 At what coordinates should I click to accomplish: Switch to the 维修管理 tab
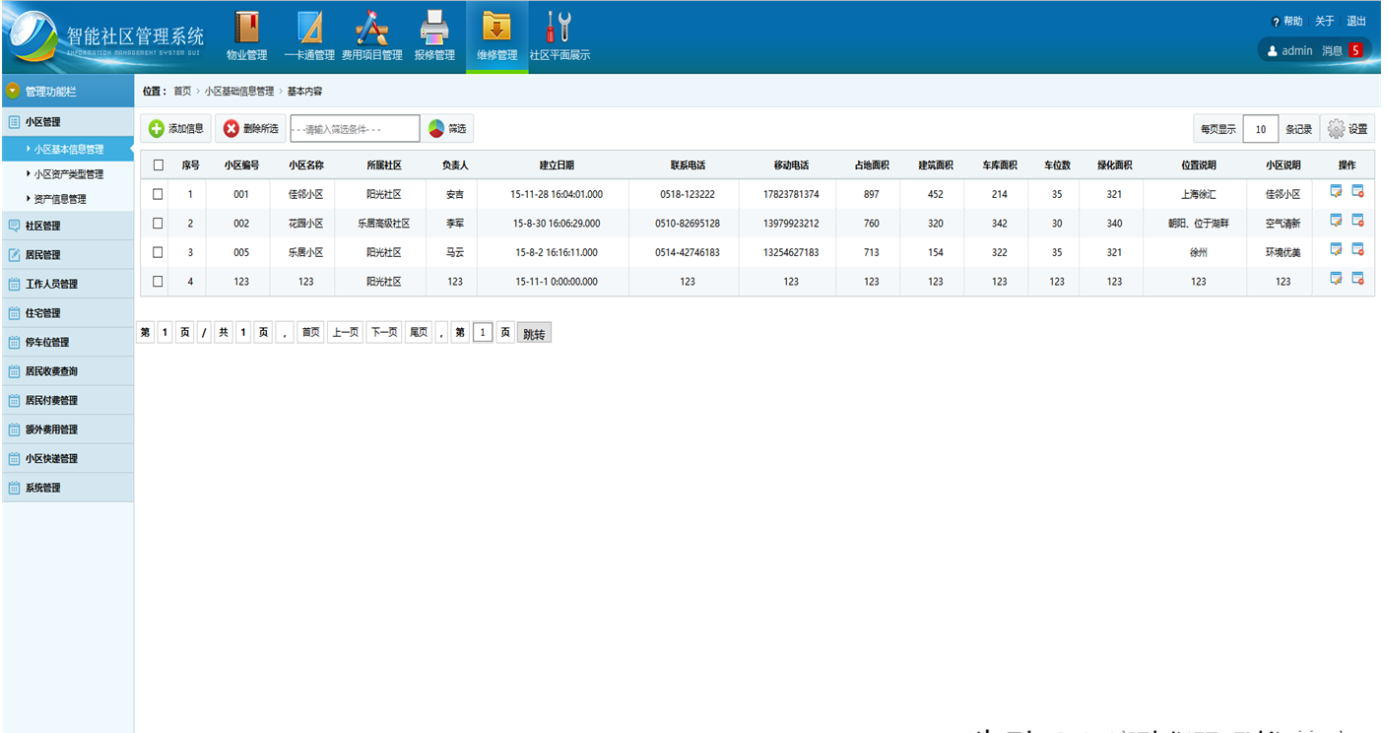(x=497, y=35)
